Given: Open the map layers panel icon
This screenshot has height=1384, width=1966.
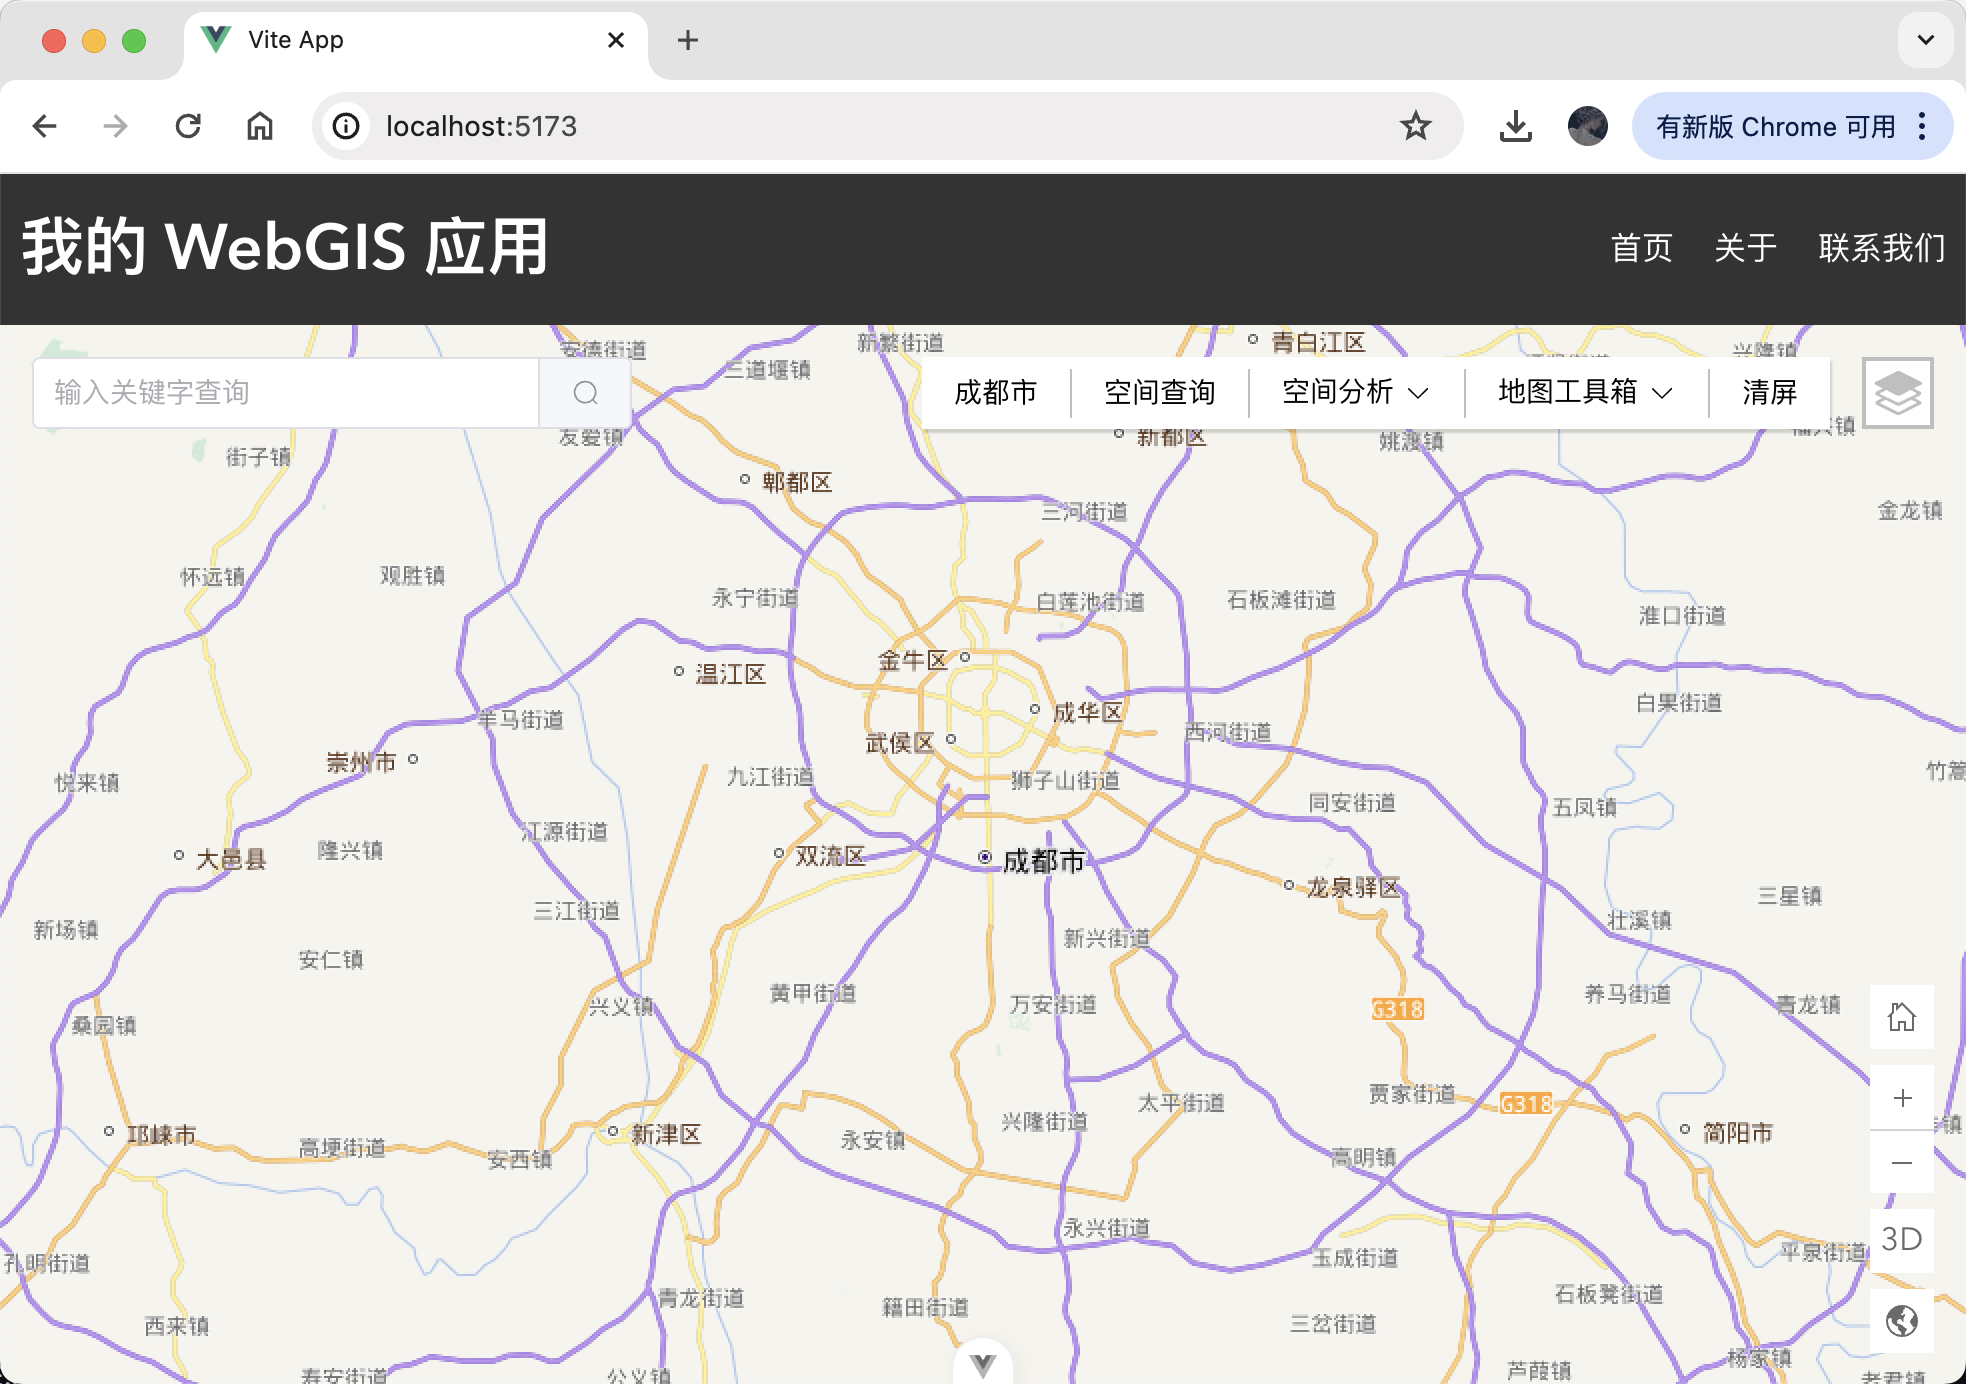Looking at the screenshot, I should click(1898, 393).
